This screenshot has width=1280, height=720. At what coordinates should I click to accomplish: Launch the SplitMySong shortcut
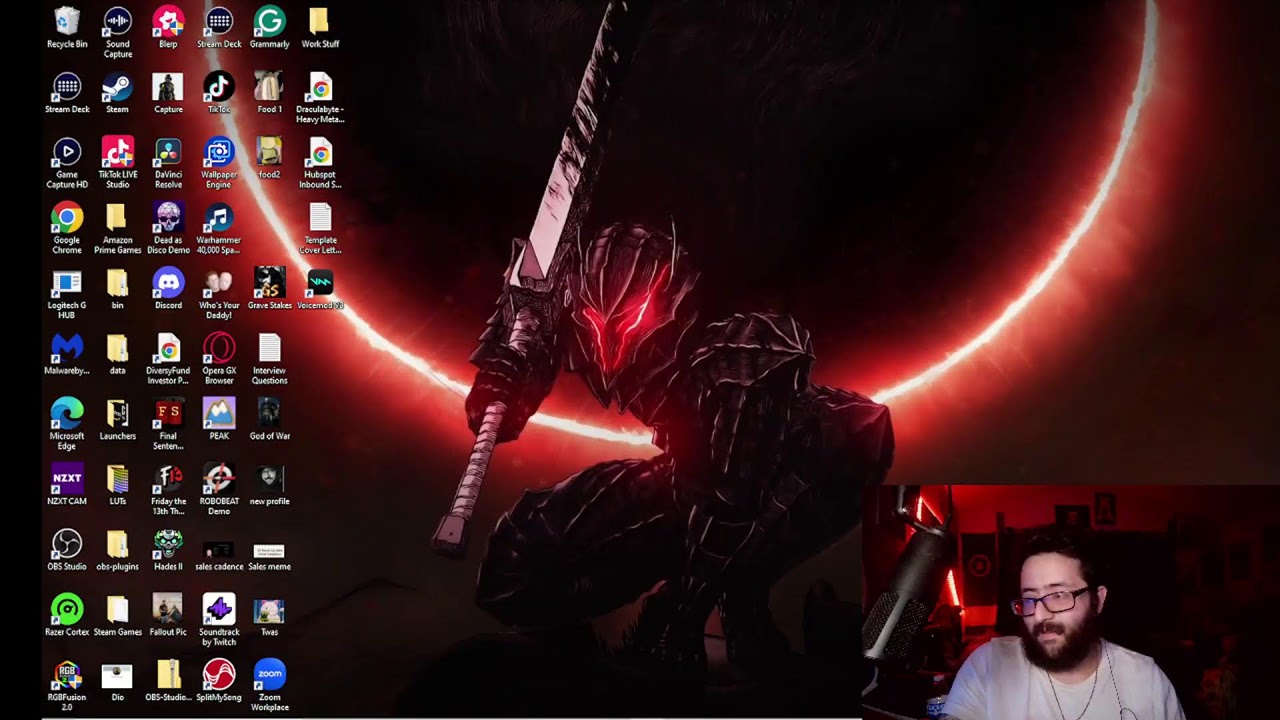pyautogui.click(x=219, y=680)
